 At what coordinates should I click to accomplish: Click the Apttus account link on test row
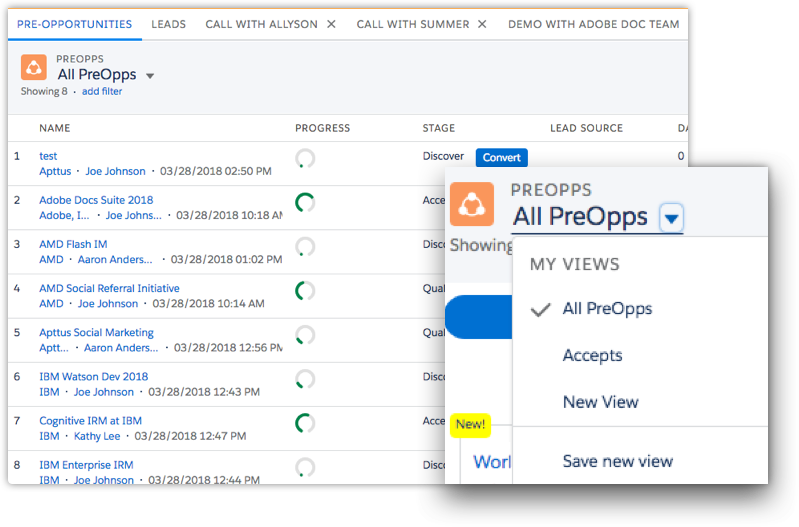click(55, 171)
